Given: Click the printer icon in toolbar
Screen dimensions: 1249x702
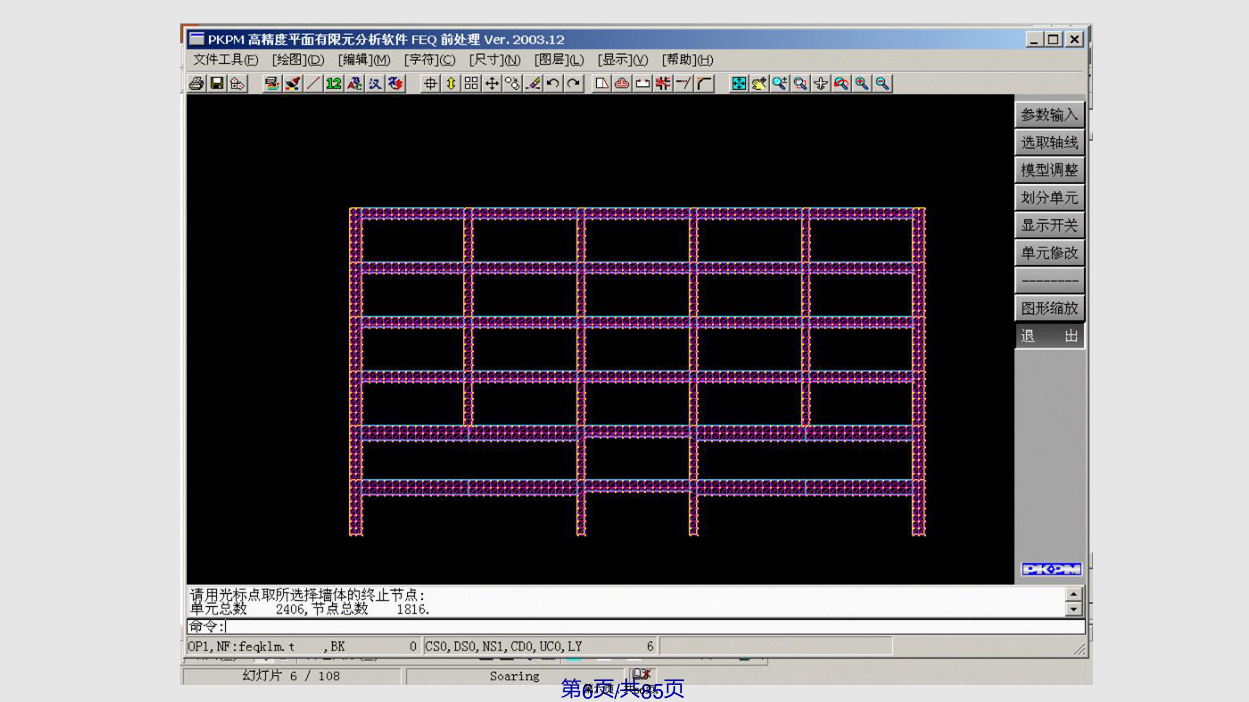Looking at the screenshot, I should click(196, 84).
